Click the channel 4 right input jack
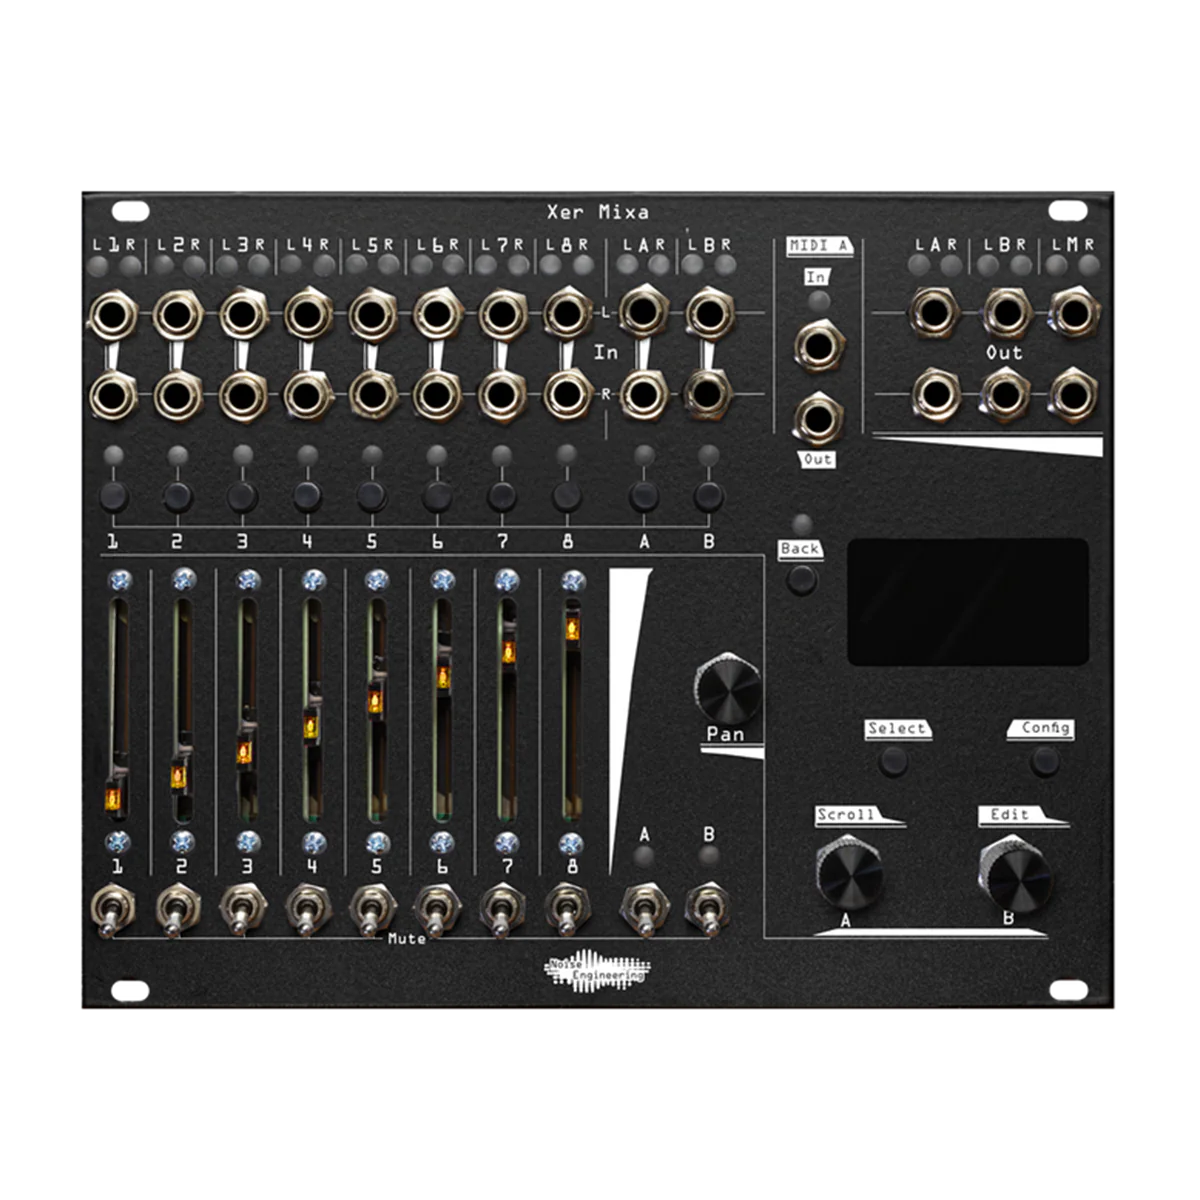 point(308,395)
